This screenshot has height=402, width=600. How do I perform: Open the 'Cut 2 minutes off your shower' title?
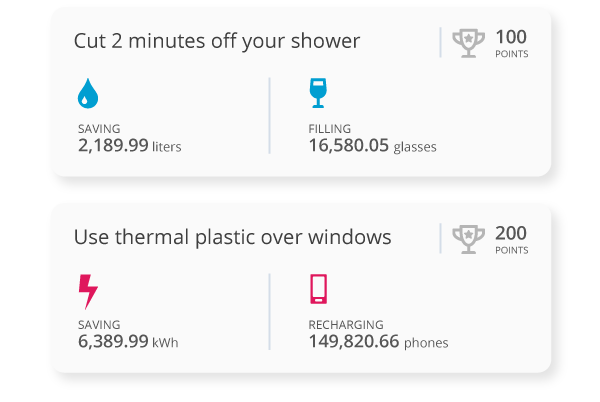tap(217, 41)
